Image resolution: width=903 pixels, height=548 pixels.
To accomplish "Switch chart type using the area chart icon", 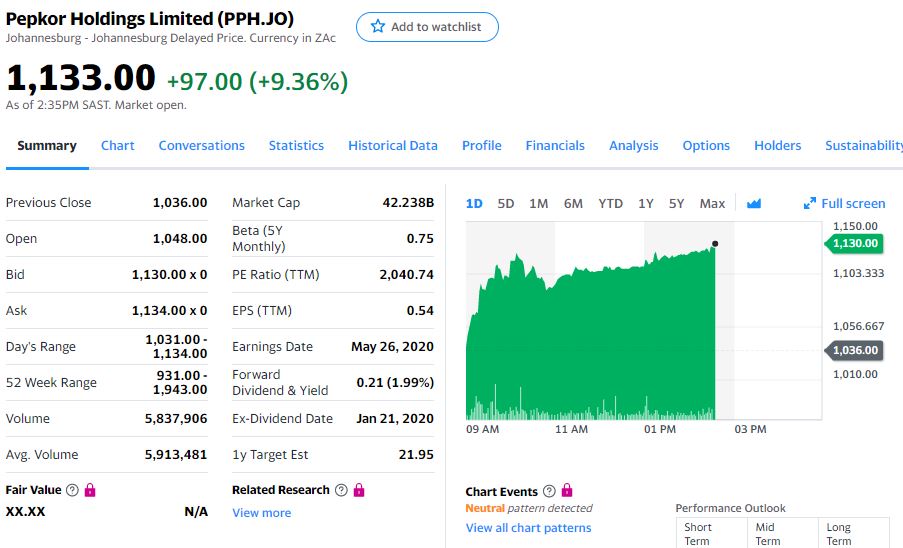I will click(754, 203).
